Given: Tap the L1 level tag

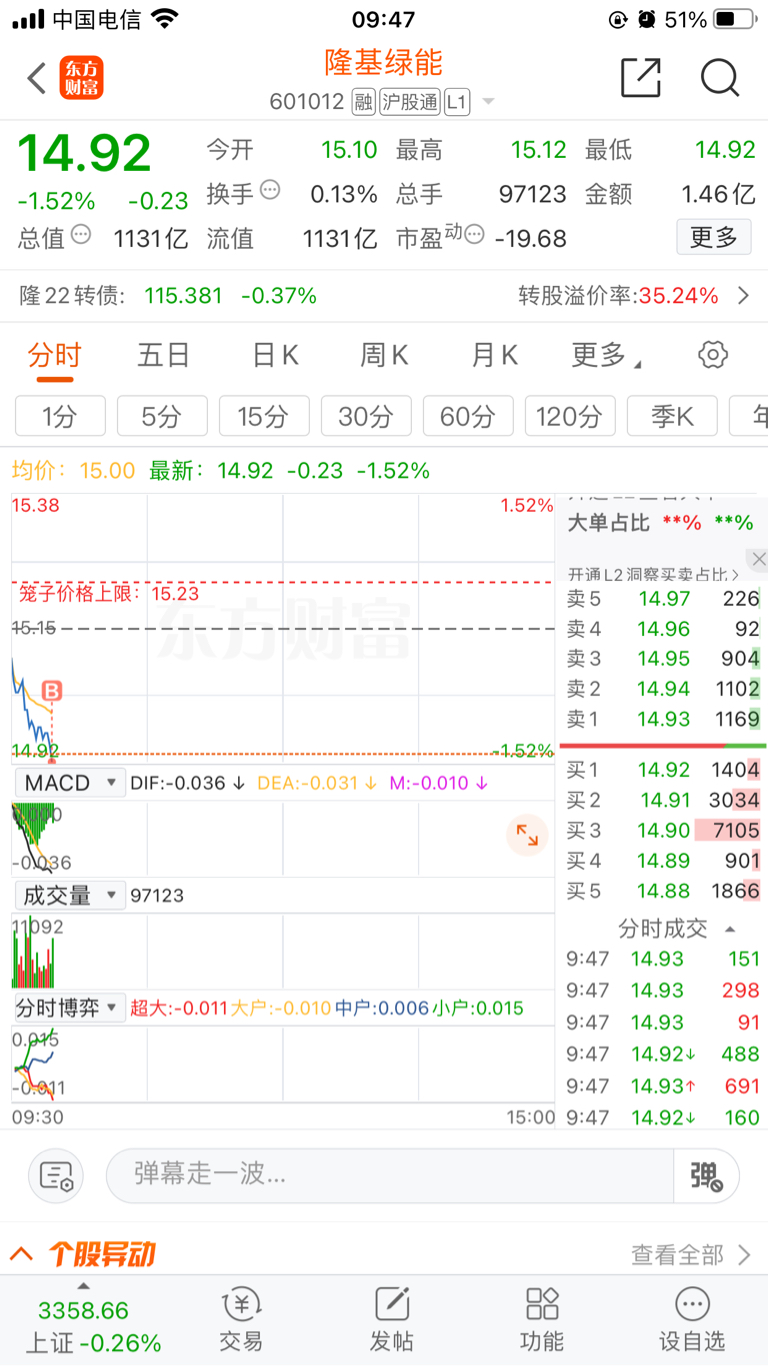Looking at the screenshot, I should tap(457, 102).
